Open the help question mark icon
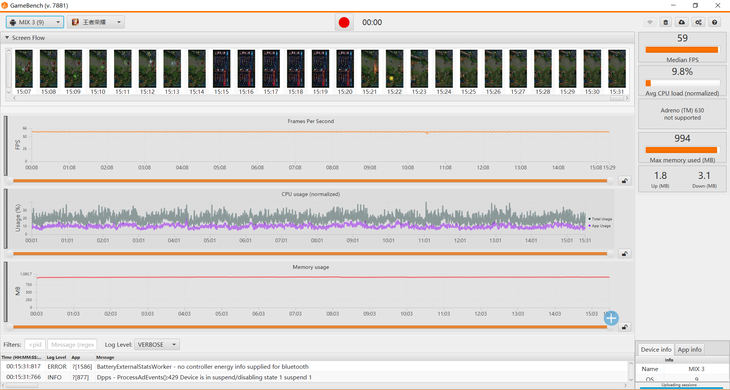 pos(715,22)
